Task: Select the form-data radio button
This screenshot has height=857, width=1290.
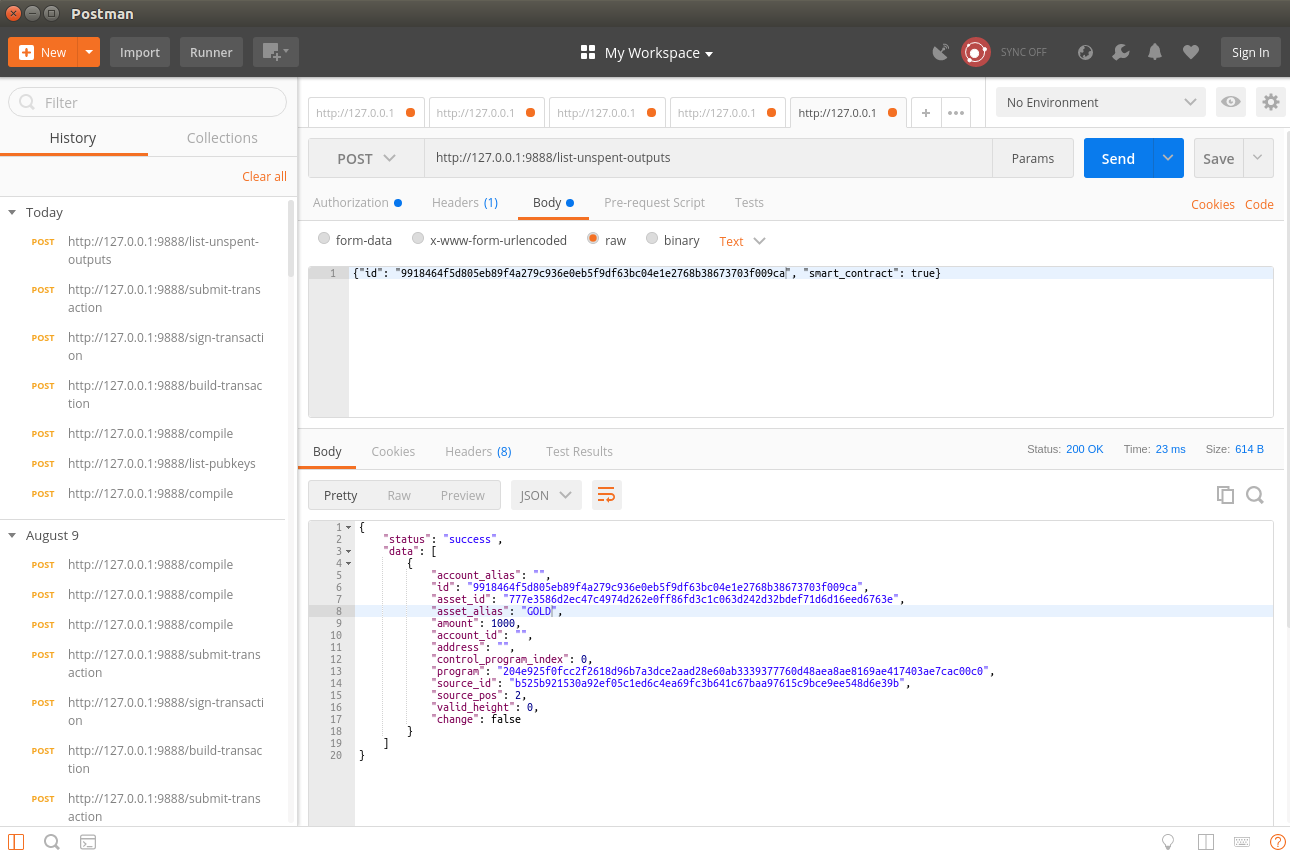Action: [x=324, y=239]
